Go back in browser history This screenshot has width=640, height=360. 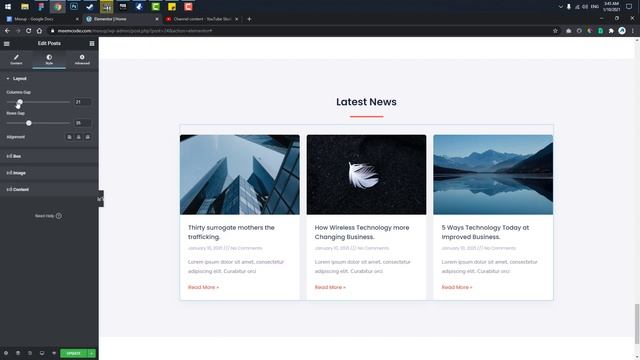coord(7,31)
